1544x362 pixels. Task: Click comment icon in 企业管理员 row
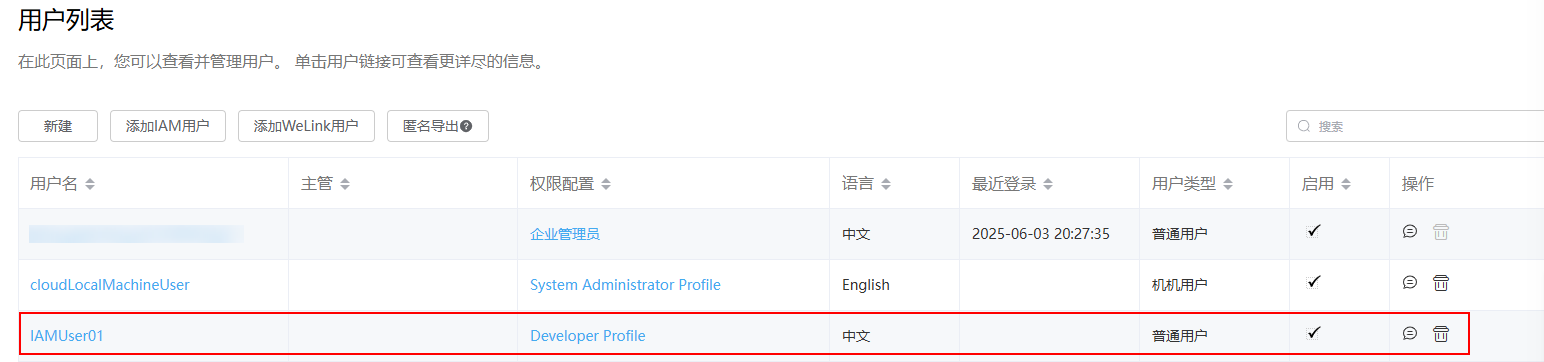tap(1410, 232)
